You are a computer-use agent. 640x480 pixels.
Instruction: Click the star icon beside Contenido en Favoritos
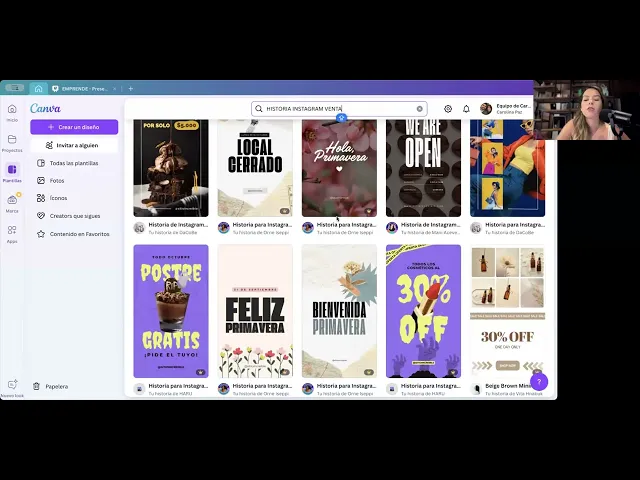click(41, 234)
